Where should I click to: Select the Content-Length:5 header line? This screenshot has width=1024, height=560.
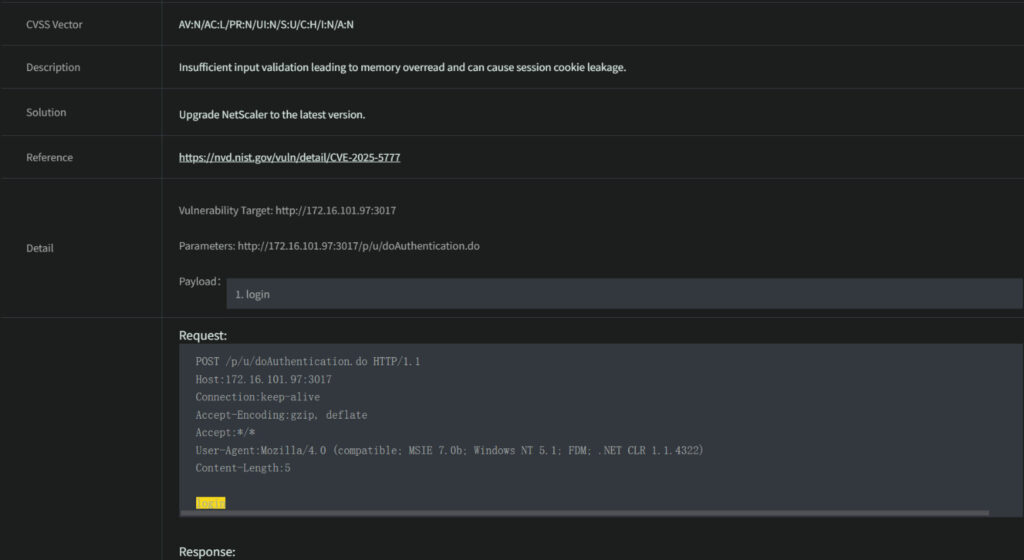243,467
